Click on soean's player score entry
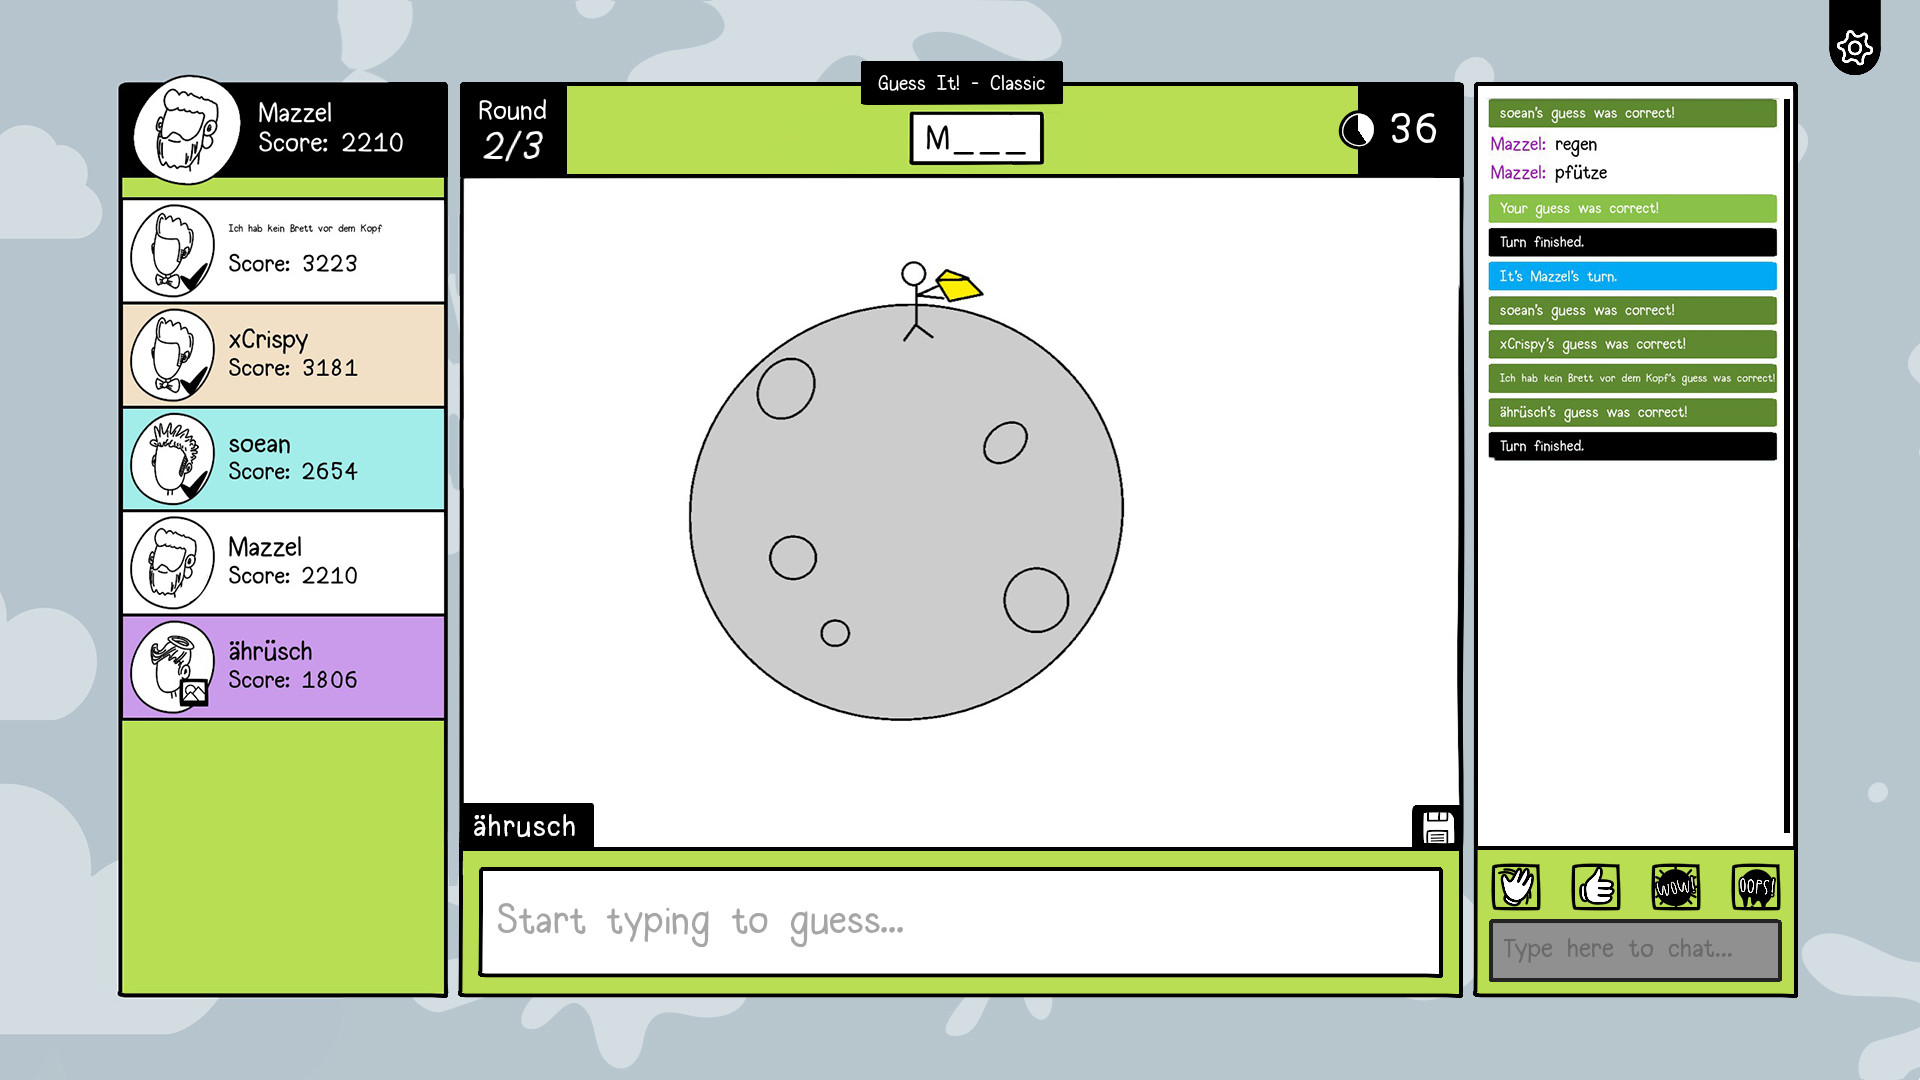Viewport: 1920px width, 1080px height. [282, 456]
